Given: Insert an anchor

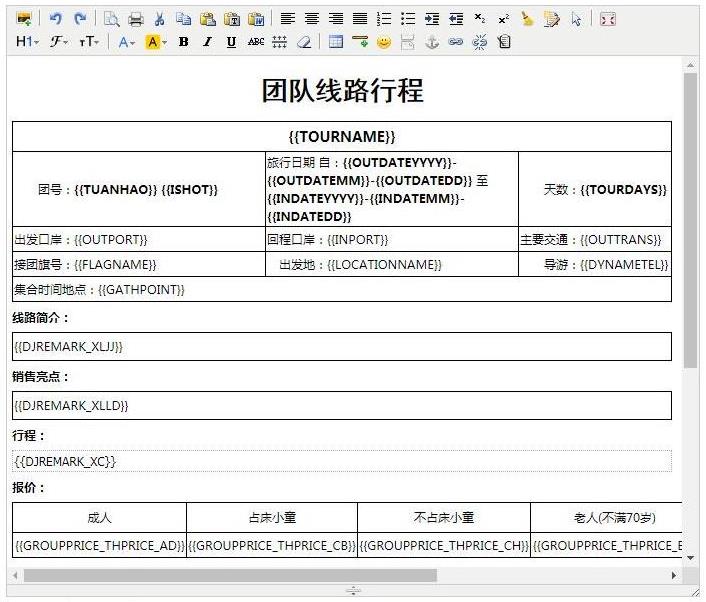Looking at the screenshot, I should [x=432, y=42].
